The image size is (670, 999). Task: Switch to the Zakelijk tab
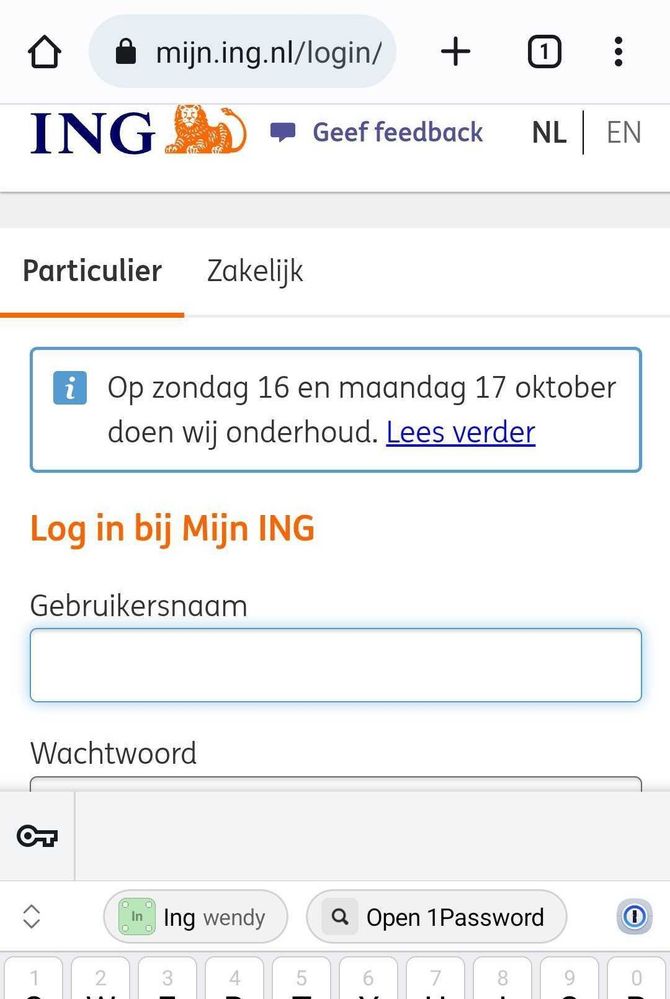coord(255,271)
